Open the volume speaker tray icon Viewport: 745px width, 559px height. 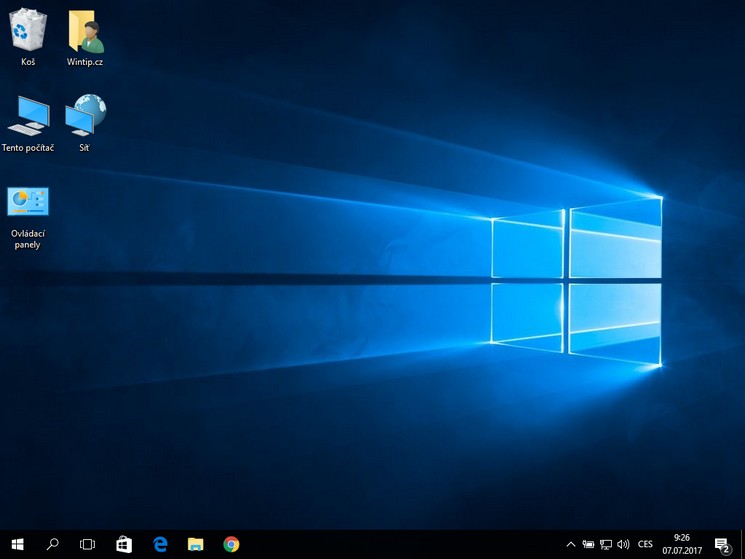tap(623, 544)
